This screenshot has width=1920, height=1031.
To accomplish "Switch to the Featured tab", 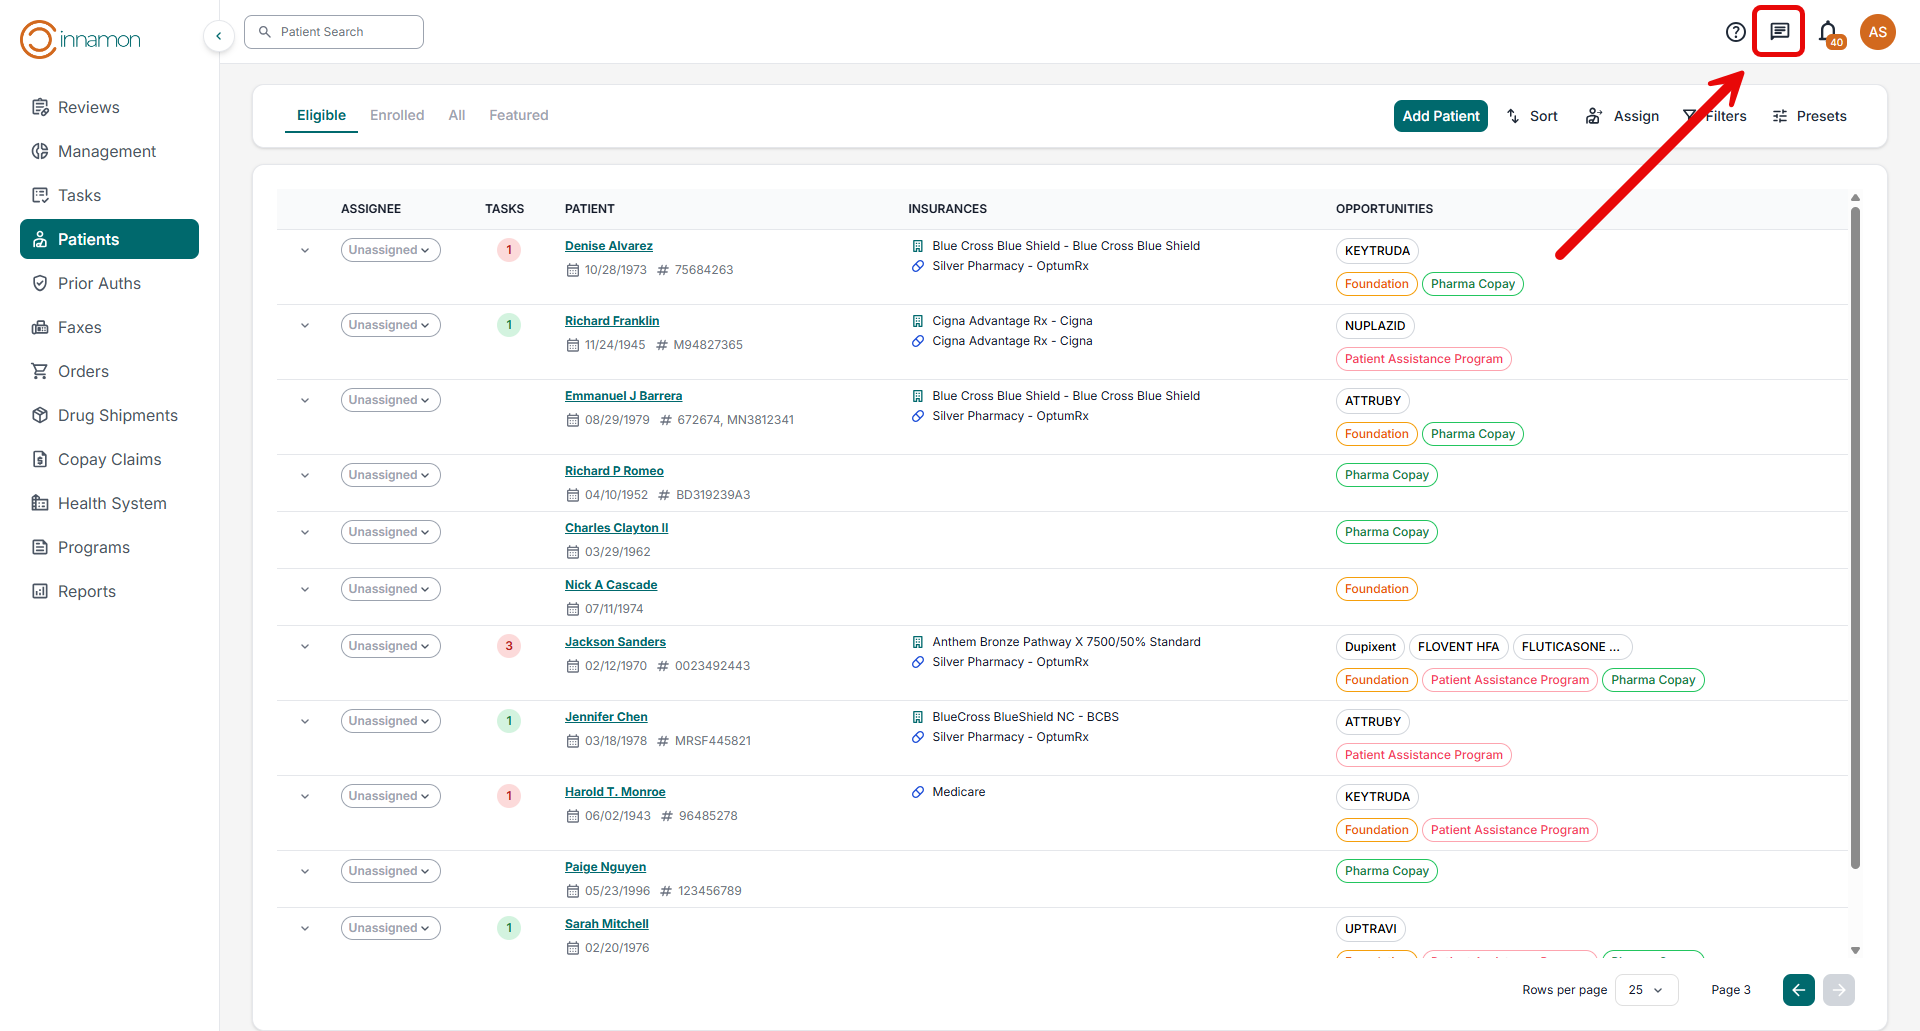I will pos(518,115).
